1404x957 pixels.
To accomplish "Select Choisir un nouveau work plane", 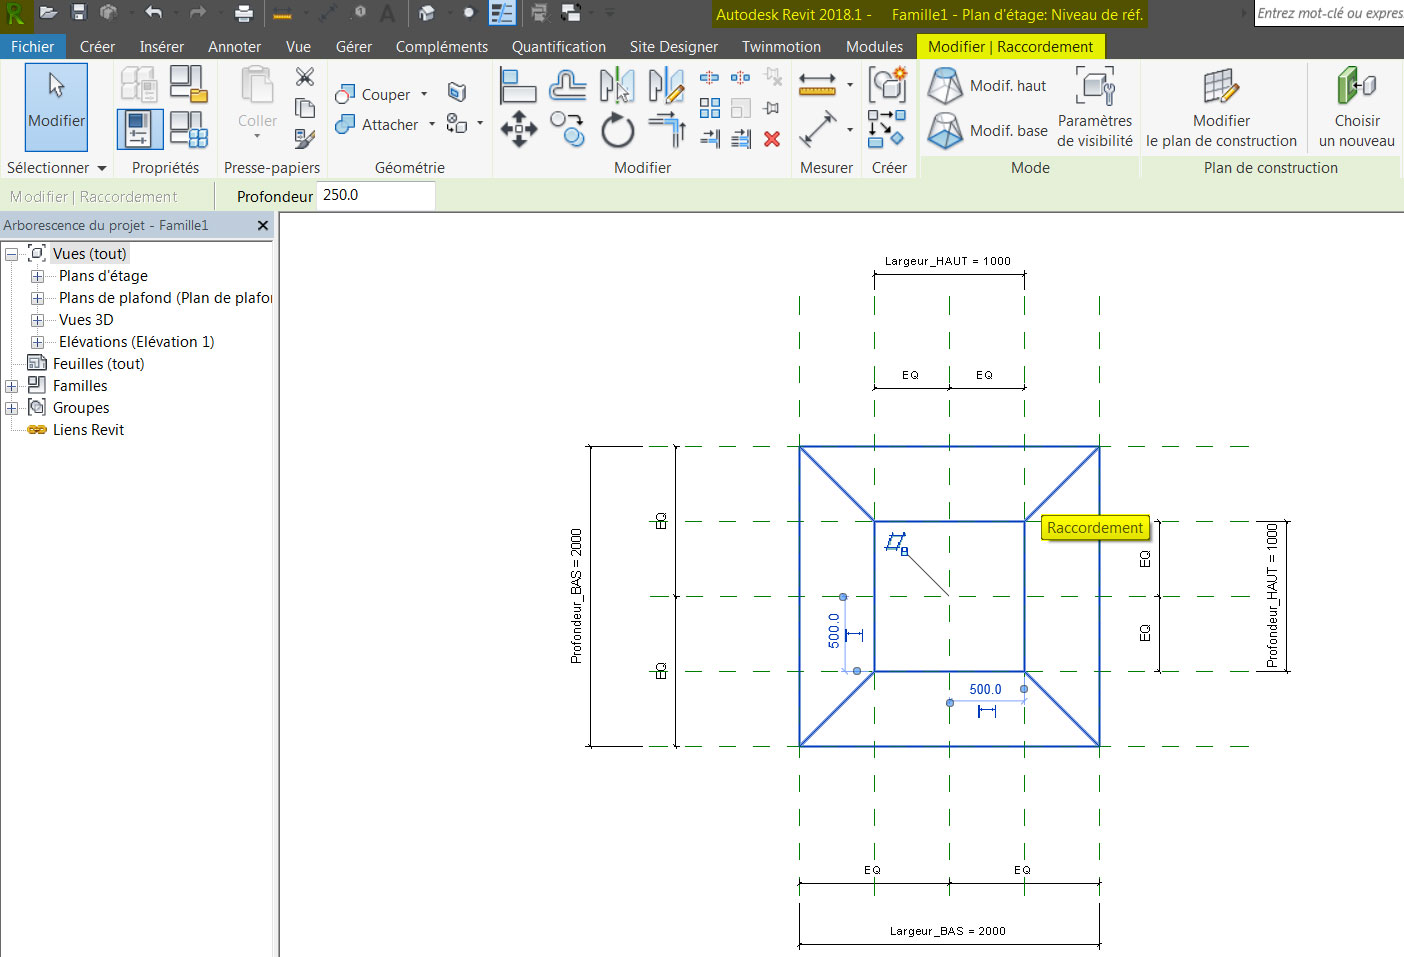I will (1355, 107).
